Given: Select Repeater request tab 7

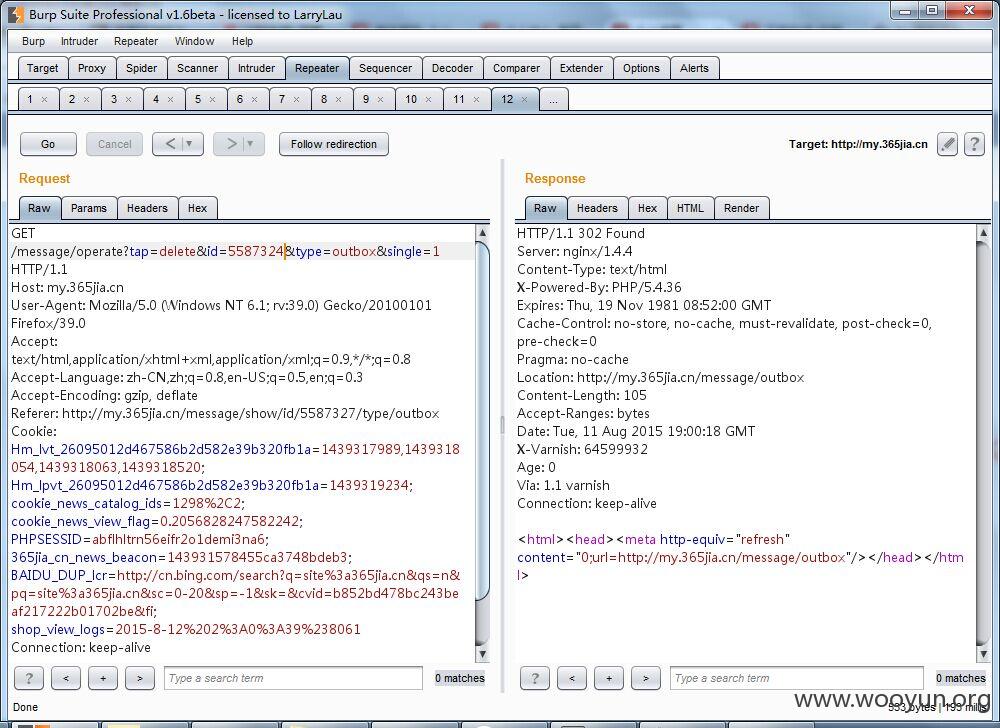Looking at the screenshot, I should pyautogui.click(x=282, y=99).
